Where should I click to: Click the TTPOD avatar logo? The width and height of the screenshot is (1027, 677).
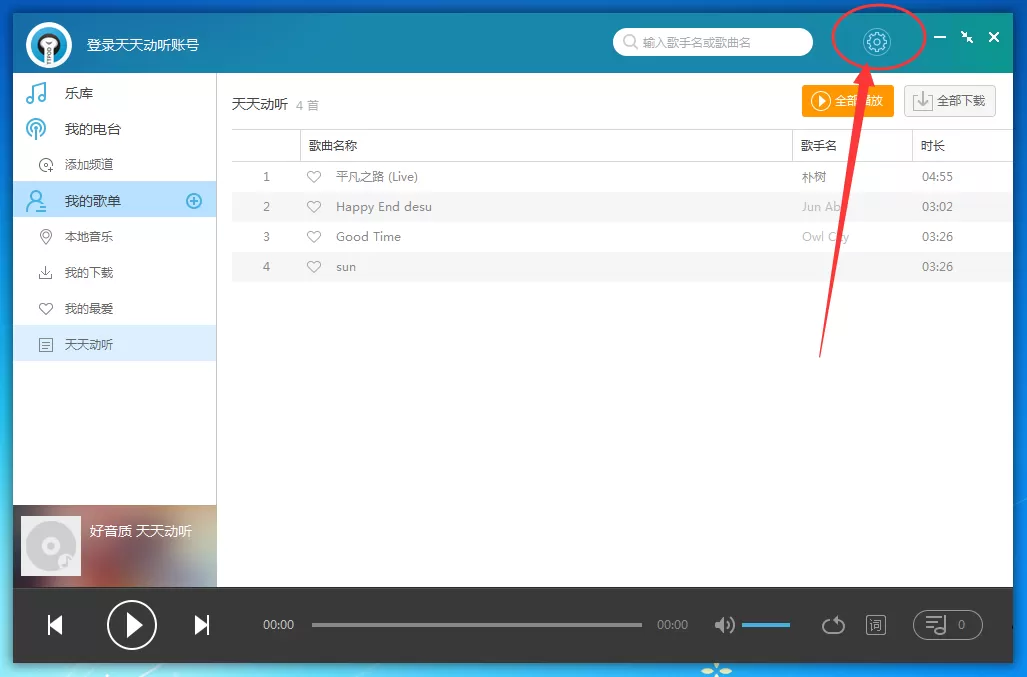(49, 45)
